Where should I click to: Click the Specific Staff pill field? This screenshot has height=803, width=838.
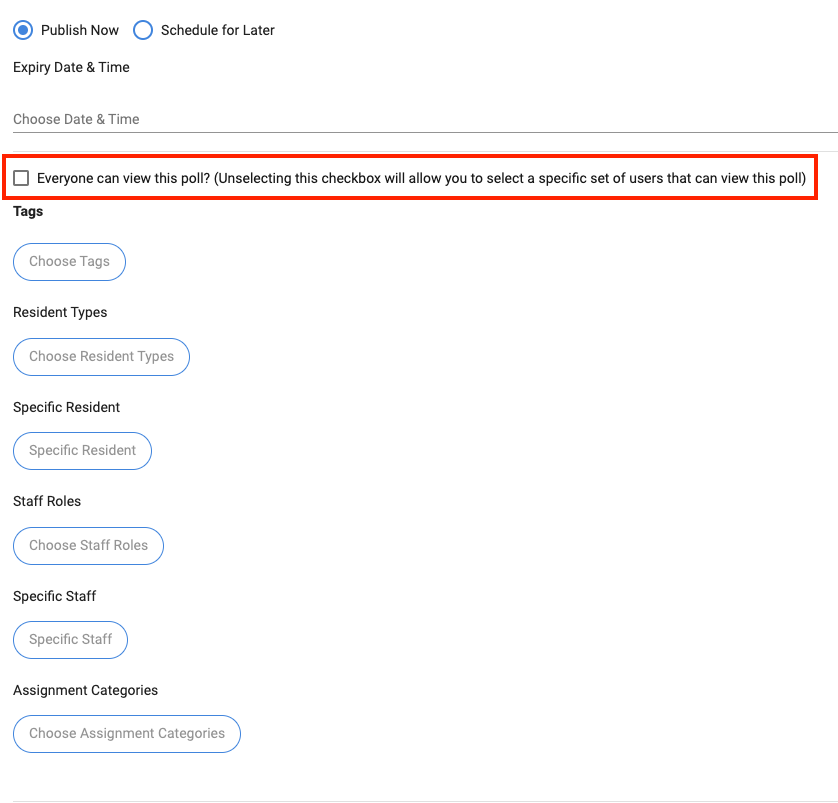(x=70, y=639)
